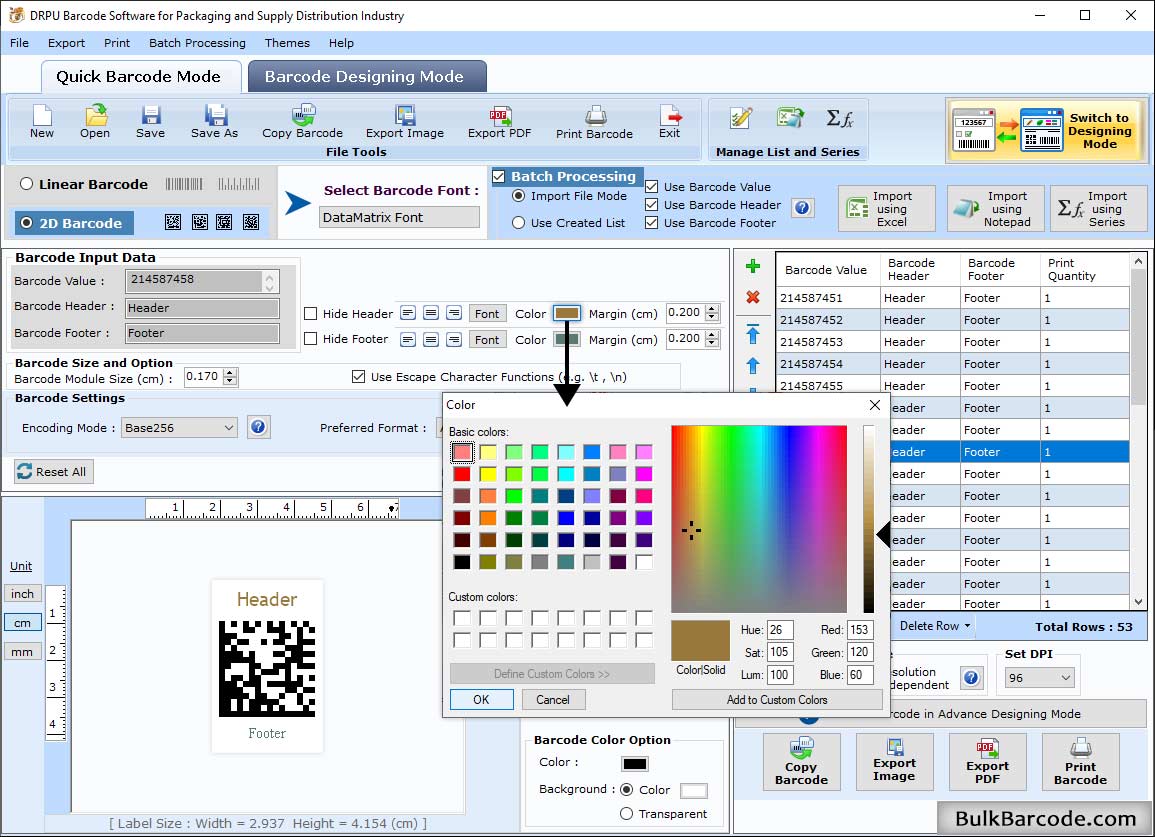This screenshot has height=837, width=1155.
Task: Click the Barcode Header input field
Action: (203, 308)
